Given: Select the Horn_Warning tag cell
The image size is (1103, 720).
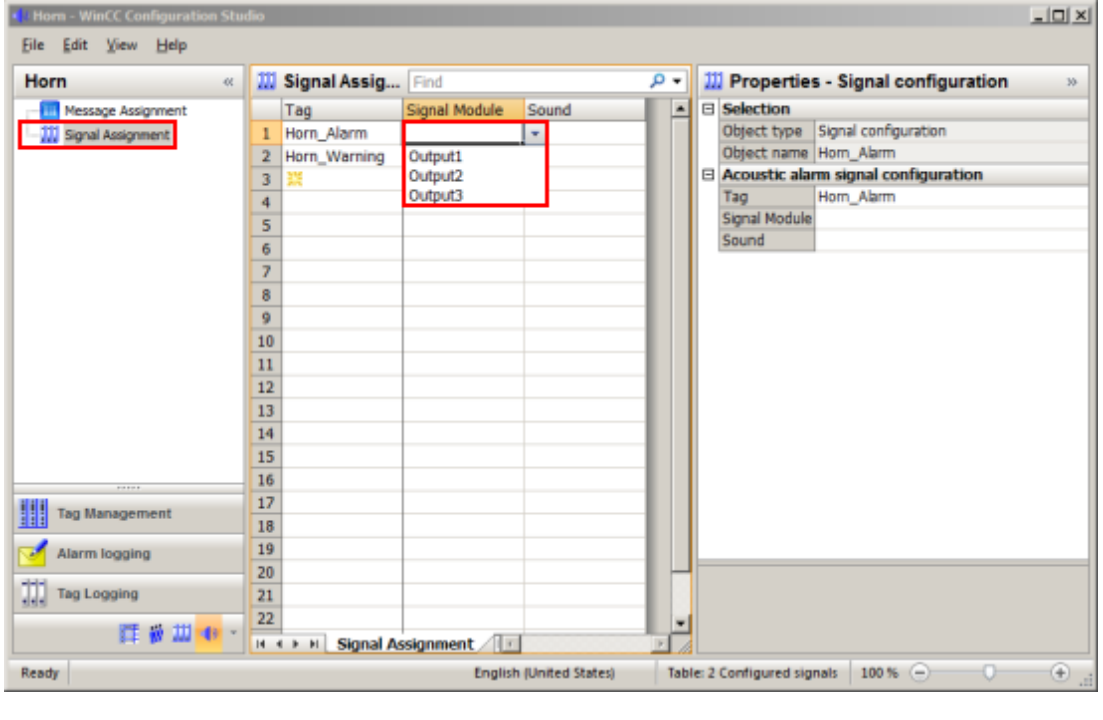Looking at the screenshot, I should (x=342, y=156).
